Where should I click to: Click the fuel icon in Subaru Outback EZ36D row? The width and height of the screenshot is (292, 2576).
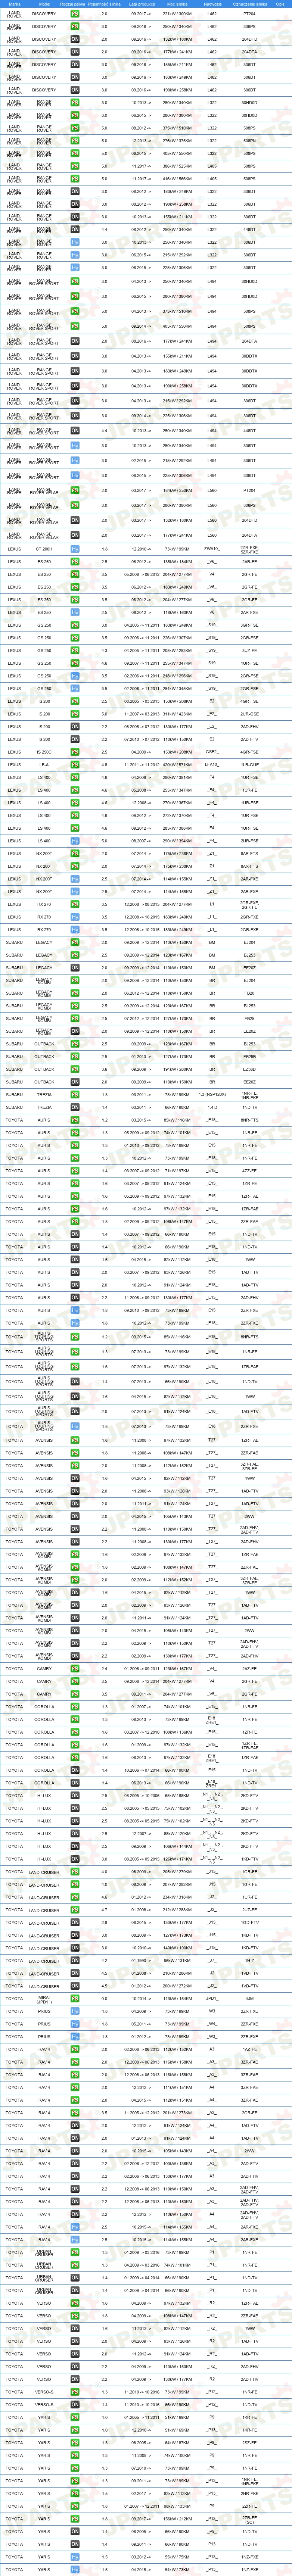point(75,1069)
